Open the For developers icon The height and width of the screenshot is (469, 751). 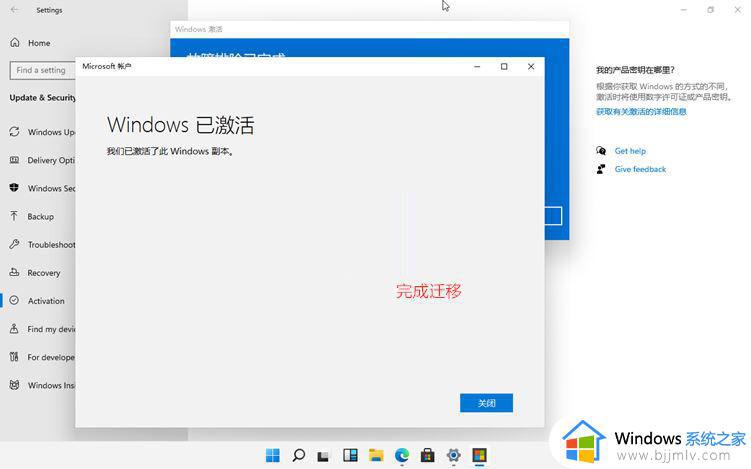[x=14, y=356]
